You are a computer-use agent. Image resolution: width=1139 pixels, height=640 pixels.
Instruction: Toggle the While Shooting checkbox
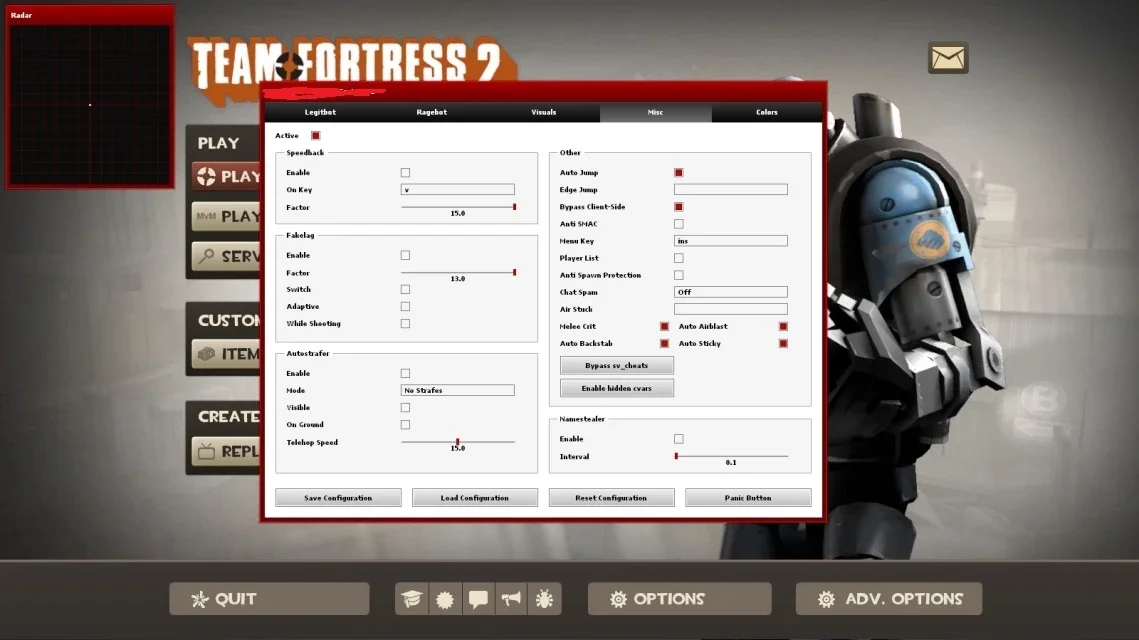click(x=405, y=323)
